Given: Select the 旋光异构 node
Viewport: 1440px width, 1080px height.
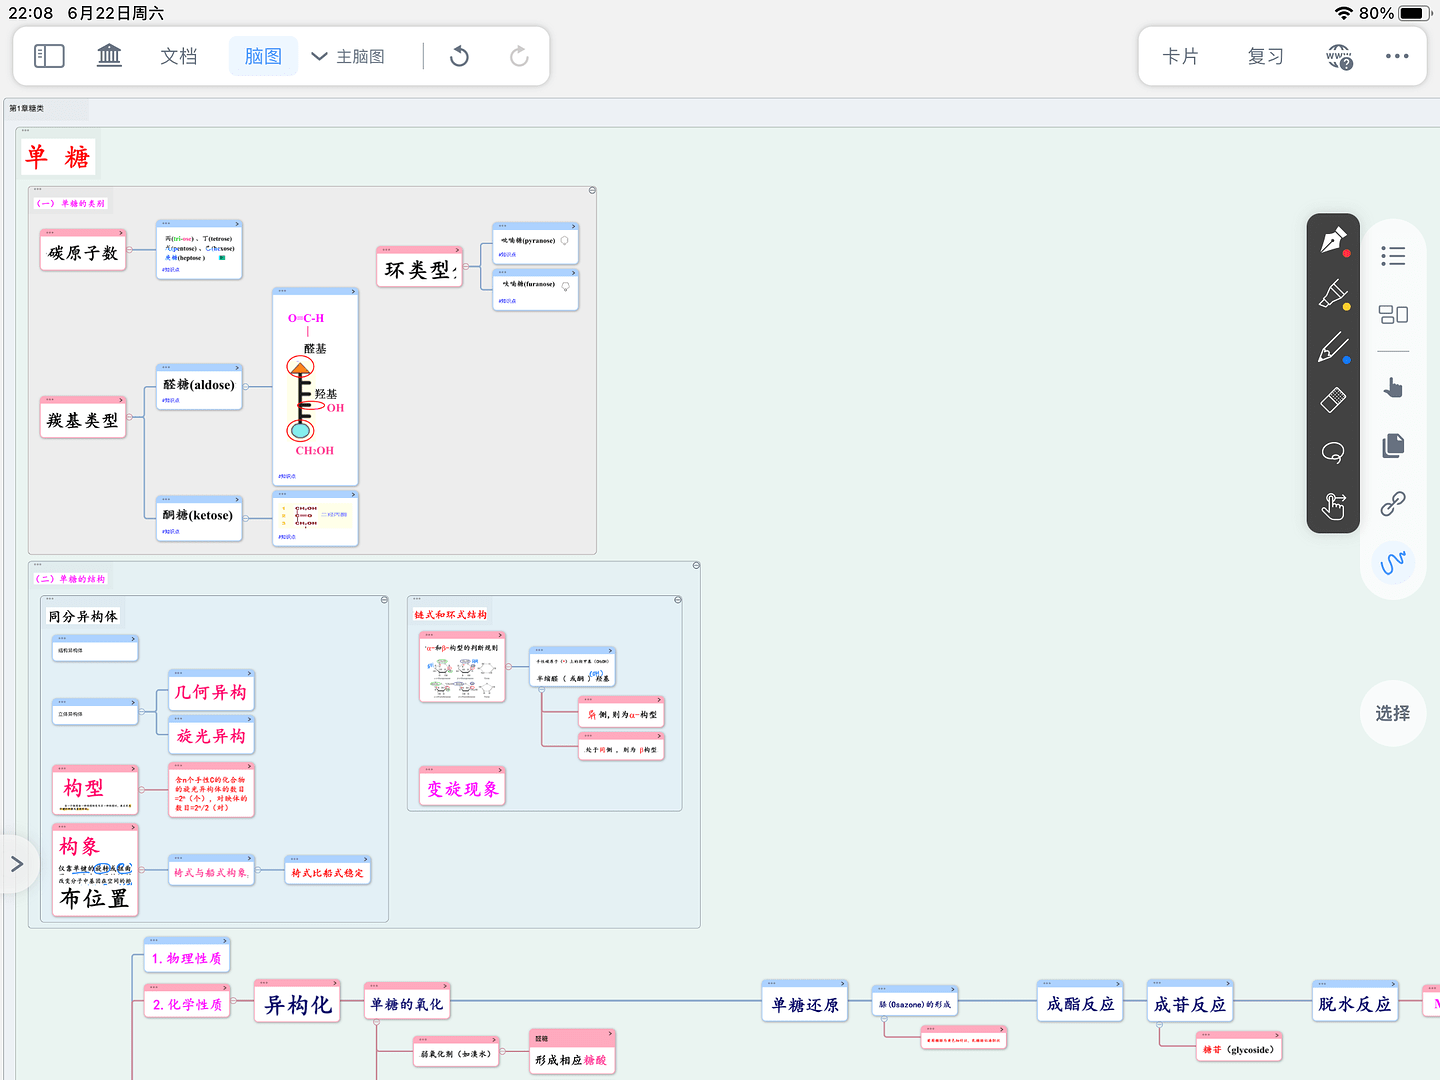Looking at the screenshot, I should (211, 735).
